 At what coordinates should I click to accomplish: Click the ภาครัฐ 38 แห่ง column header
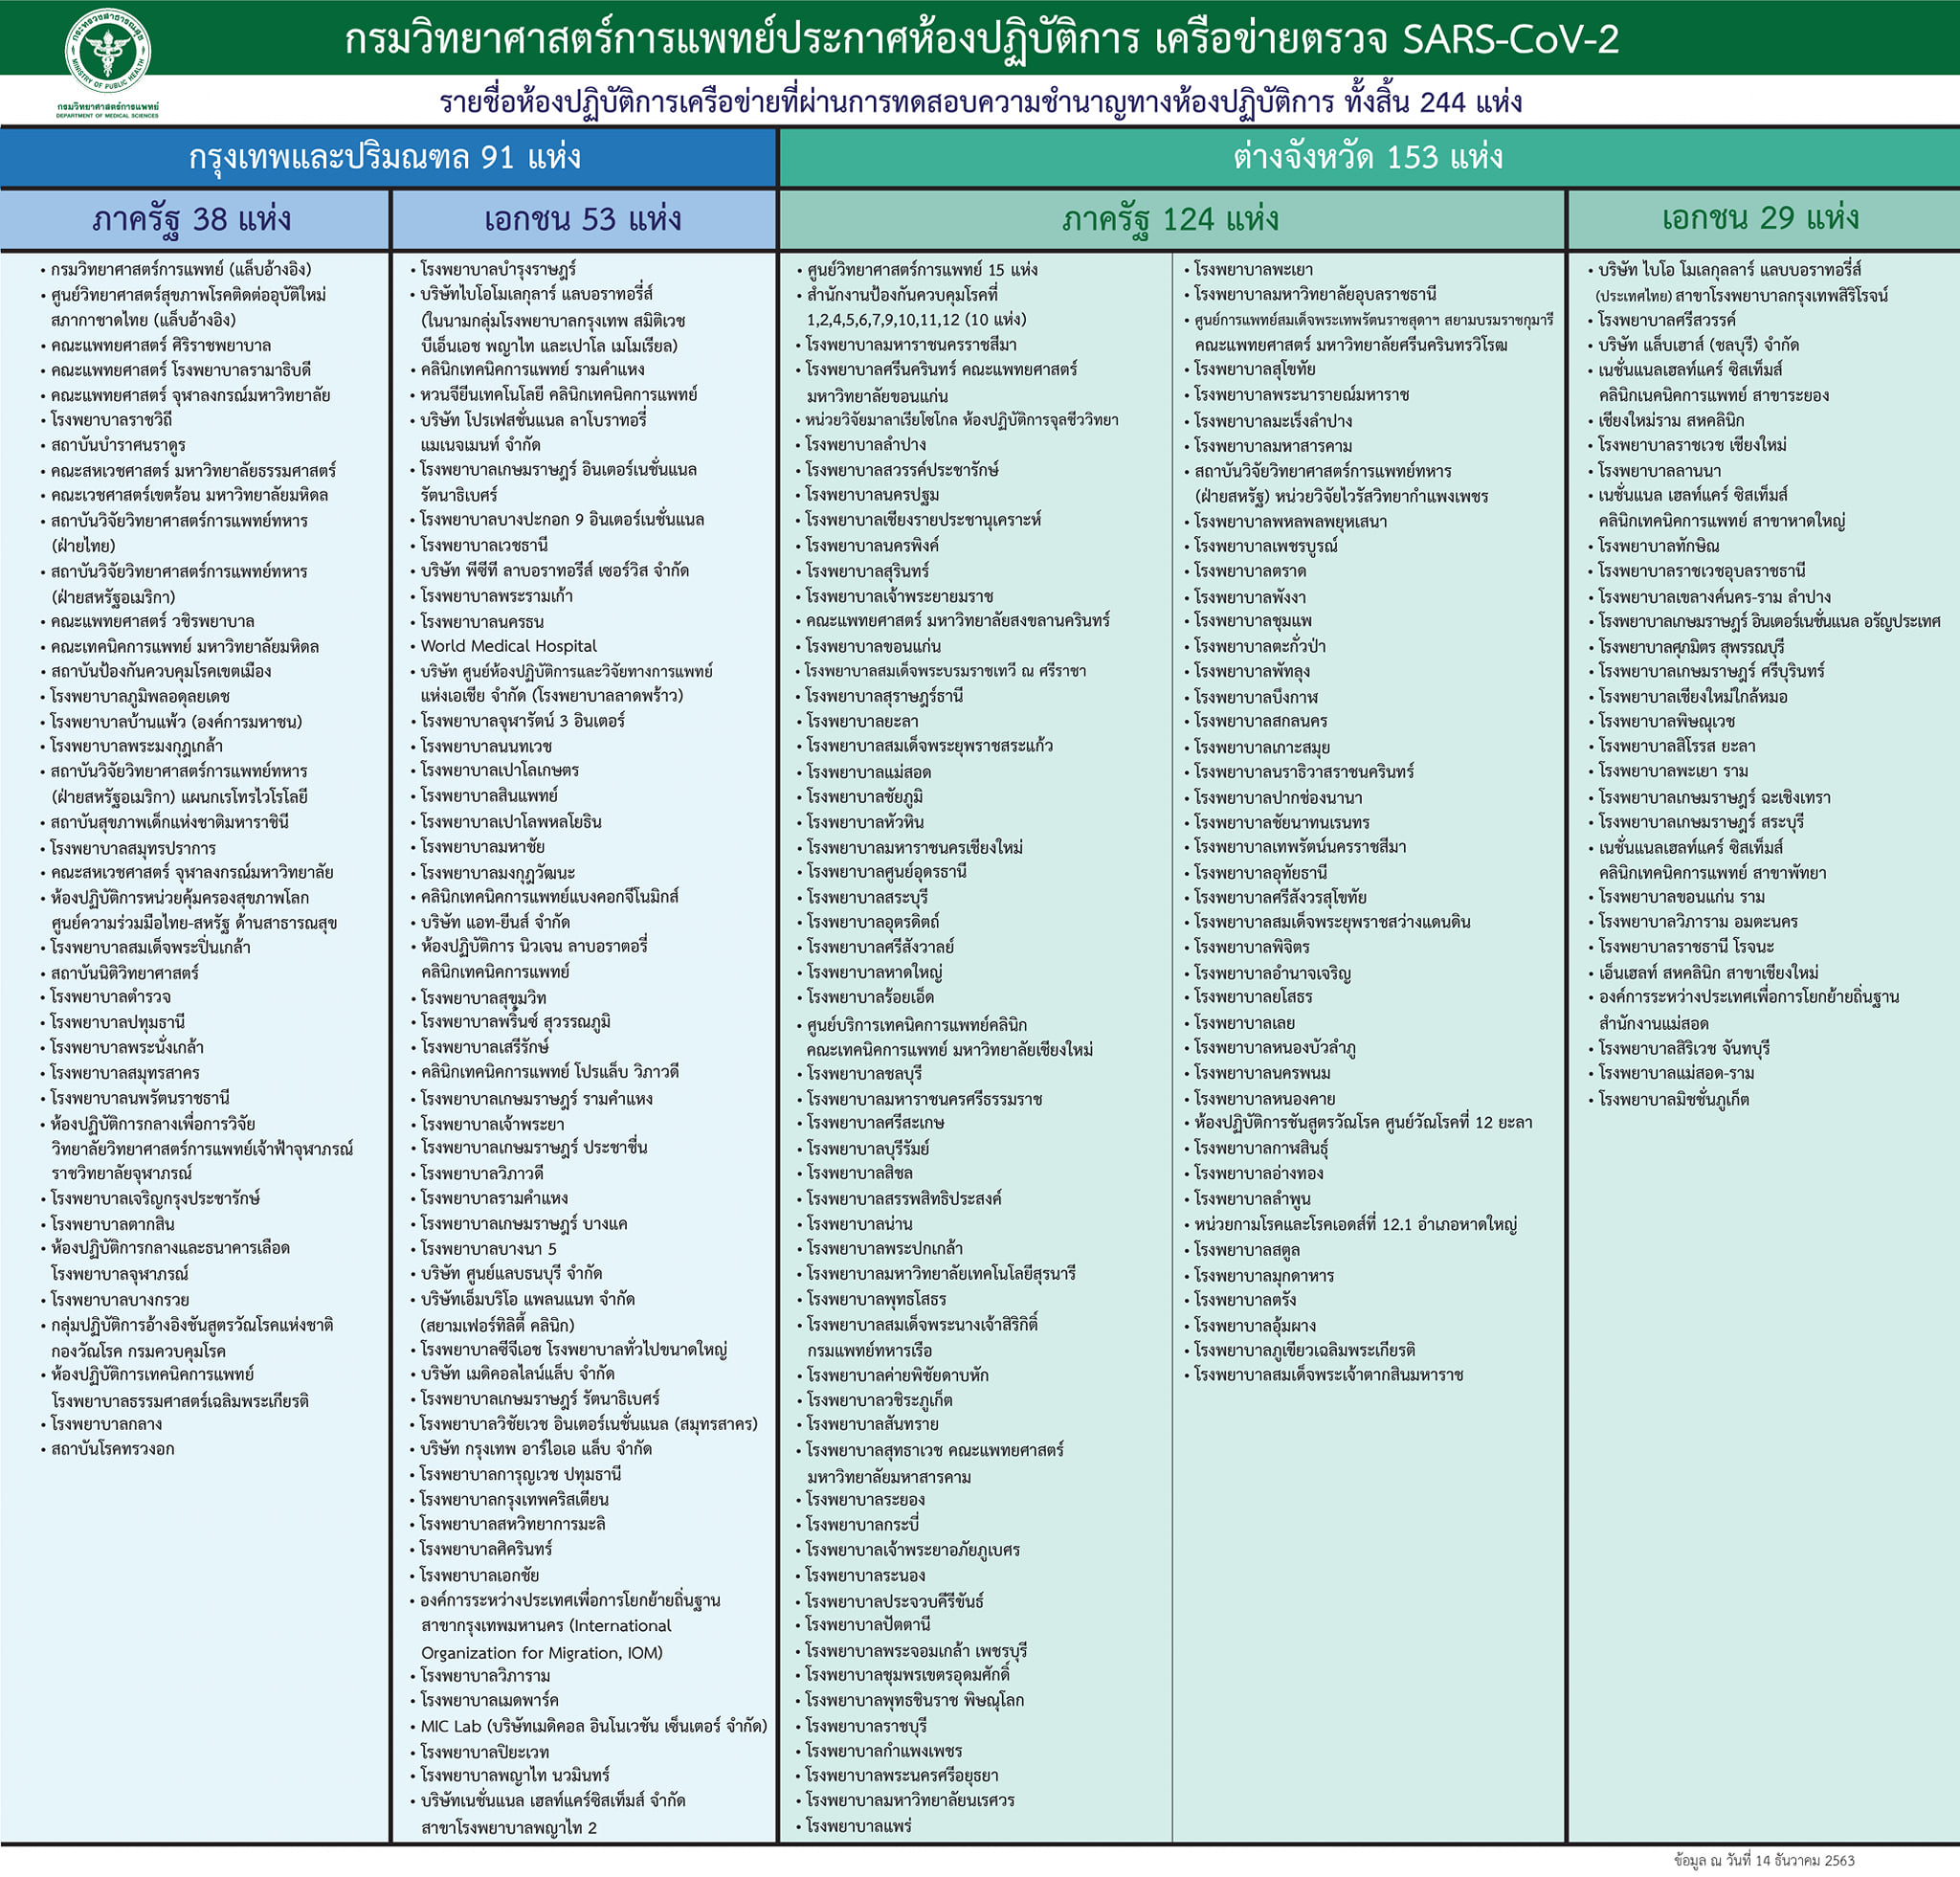click(x=192, y=219)
